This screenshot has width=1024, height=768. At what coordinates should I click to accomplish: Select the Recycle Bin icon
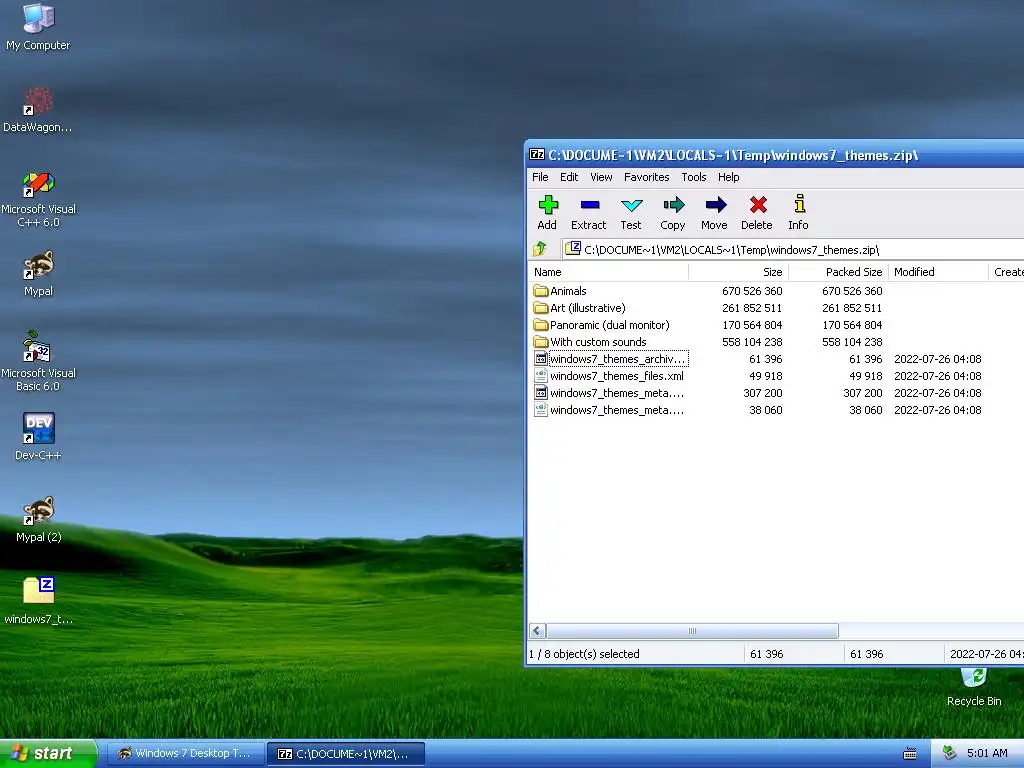974,687
